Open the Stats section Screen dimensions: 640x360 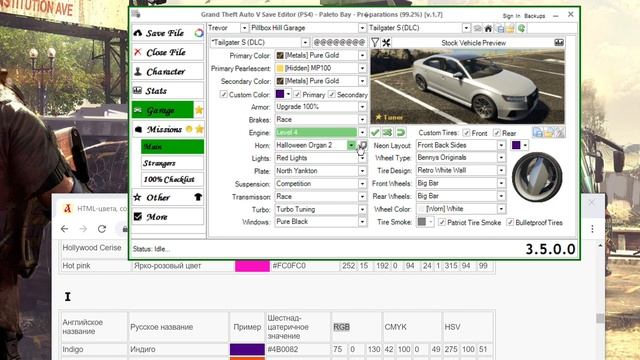[x=168, y=91]
